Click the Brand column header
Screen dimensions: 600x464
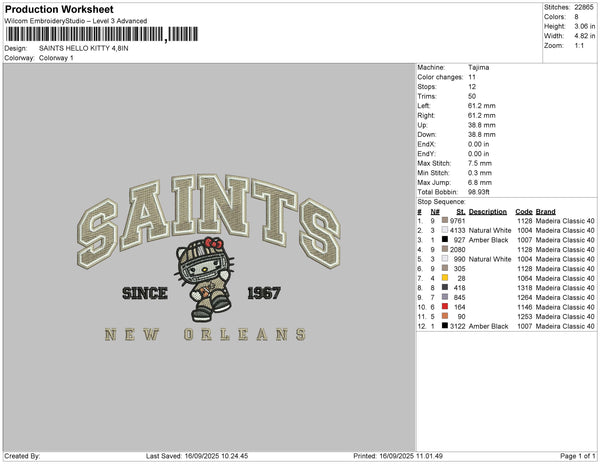(x=546, y=212)
